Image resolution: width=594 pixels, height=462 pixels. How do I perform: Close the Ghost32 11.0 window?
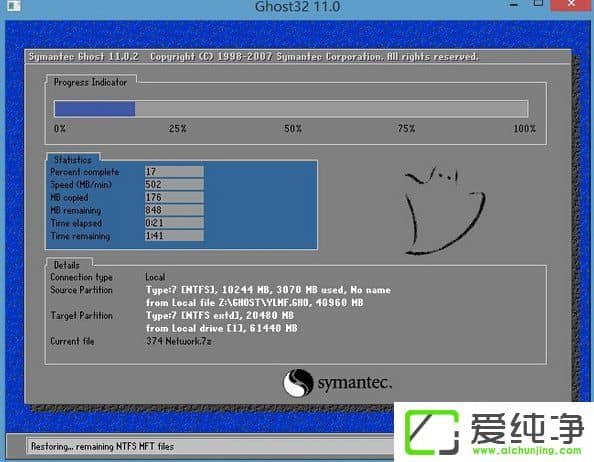(572, 4)
